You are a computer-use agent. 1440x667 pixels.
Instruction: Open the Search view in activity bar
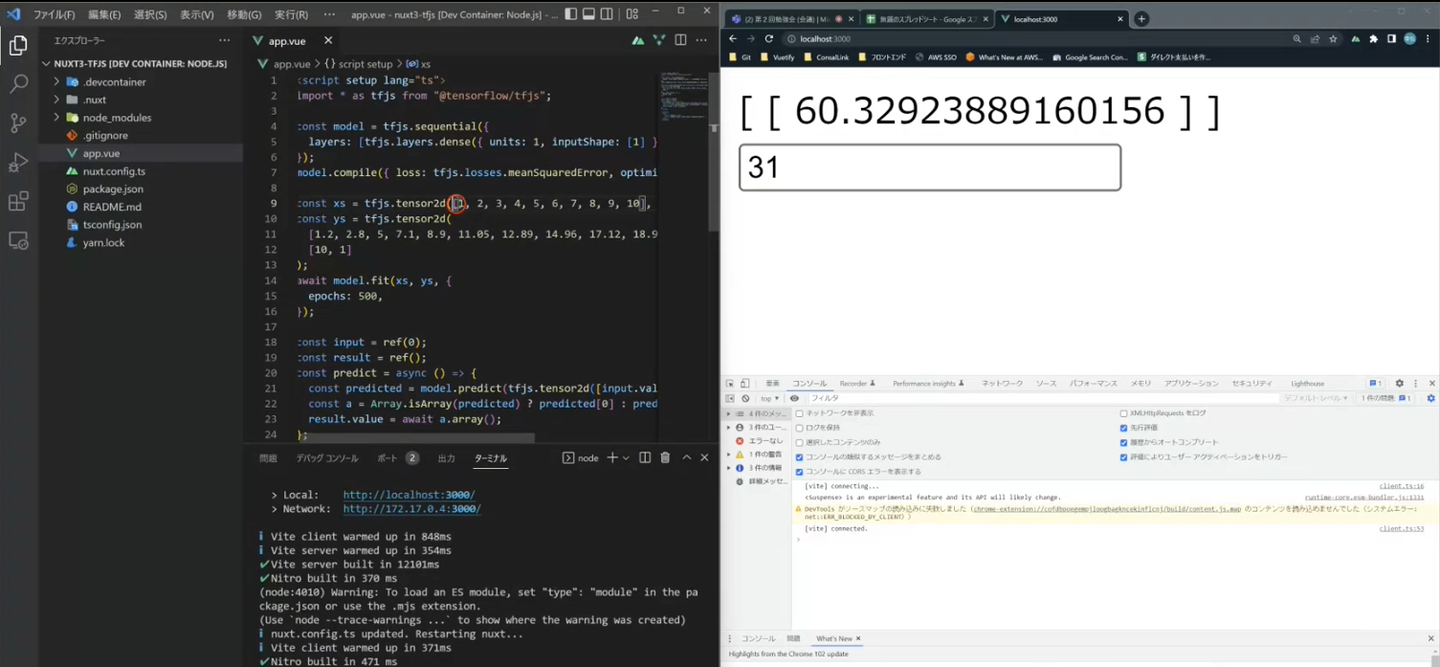pyautogui.click(x=18, y=84)
